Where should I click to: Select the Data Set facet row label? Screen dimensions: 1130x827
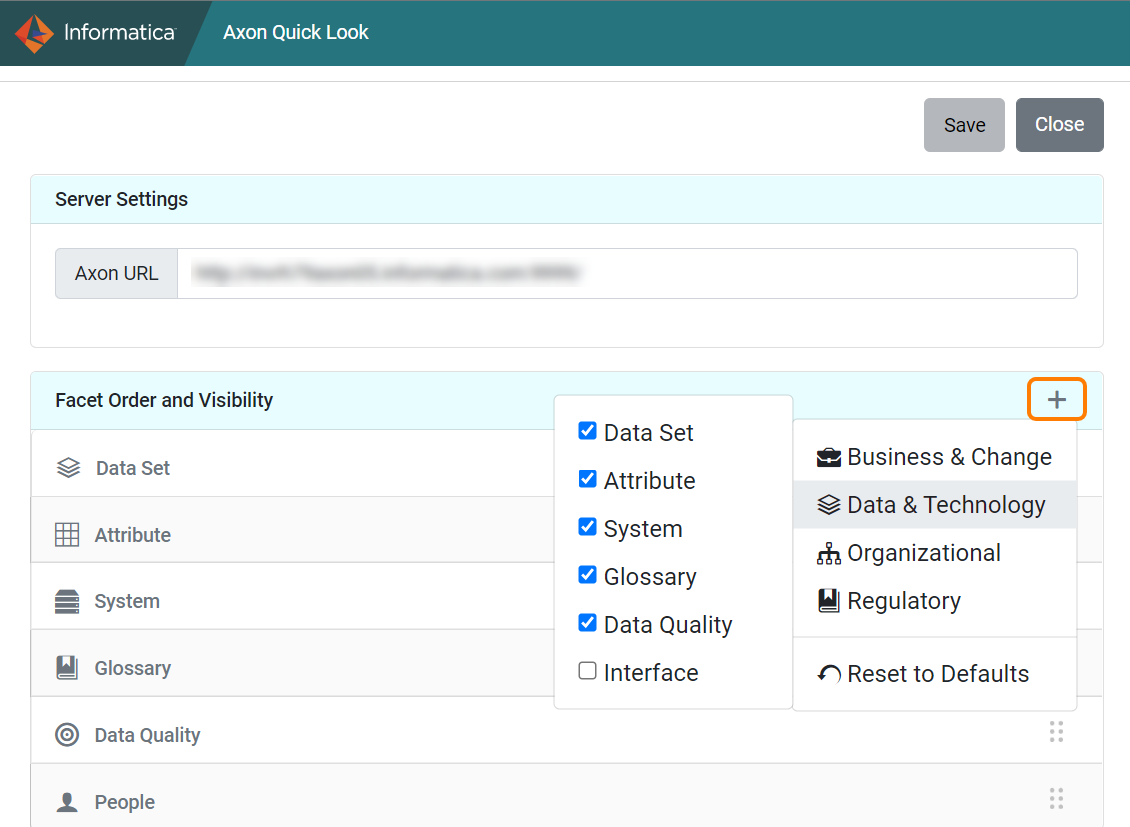click(x=133, y=468)
